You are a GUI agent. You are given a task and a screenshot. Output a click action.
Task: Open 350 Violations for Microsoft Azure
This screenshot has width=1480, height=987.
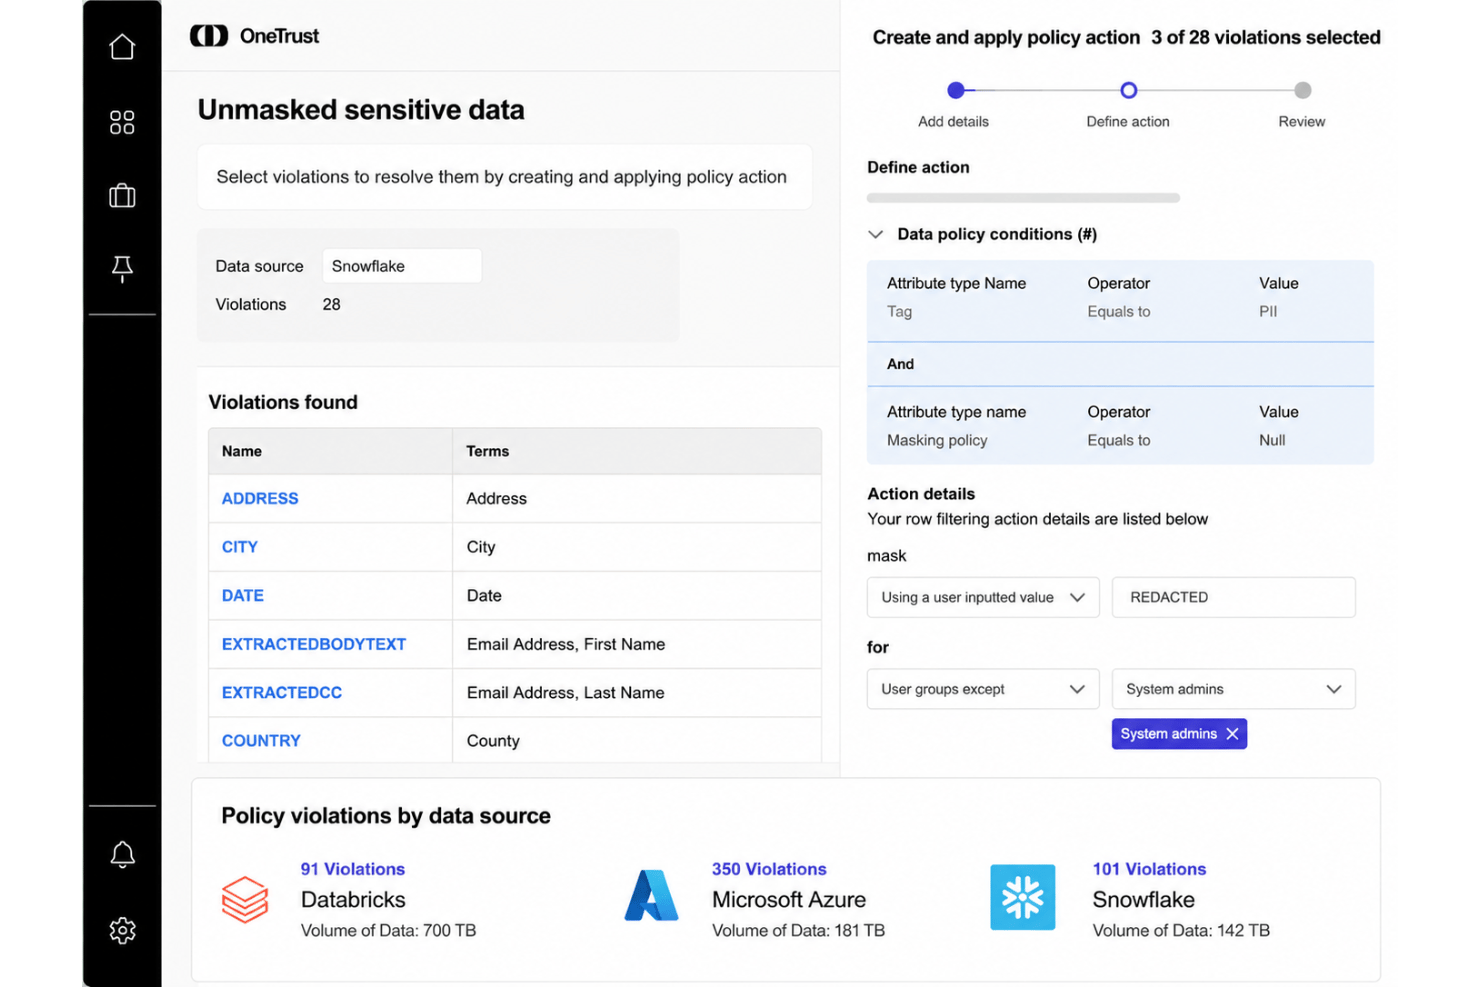(x=769, y=869)
